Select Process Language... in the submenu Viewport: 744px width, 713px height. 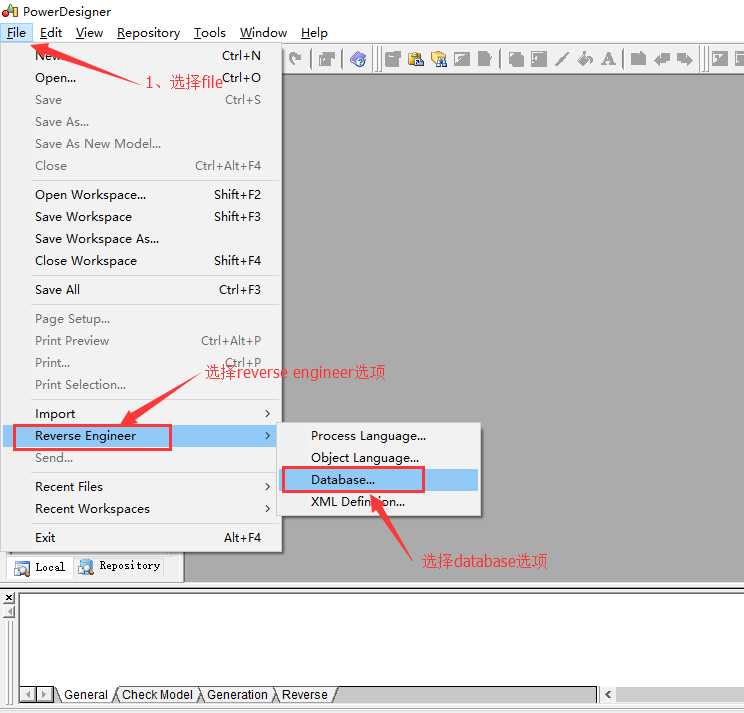tap(380, 435)
